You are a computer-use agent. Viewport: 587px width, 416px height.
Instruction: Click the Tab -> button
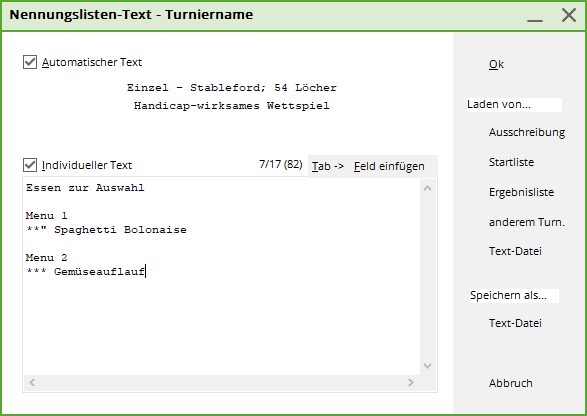click(328, 166)
